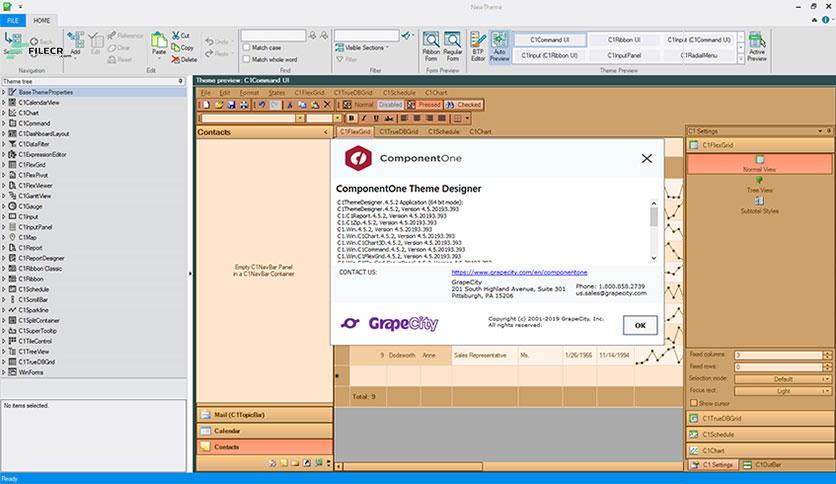Switch to the HOME ribbon tab

click(42, 20)
